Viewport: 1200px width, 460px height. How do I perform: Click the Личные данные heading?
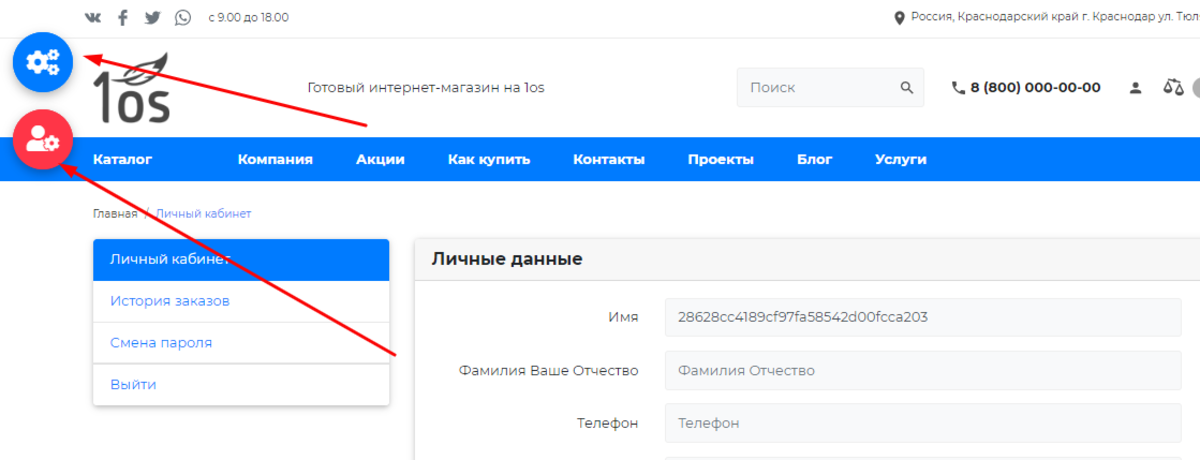pyautogui.click(x=507, y=259)
